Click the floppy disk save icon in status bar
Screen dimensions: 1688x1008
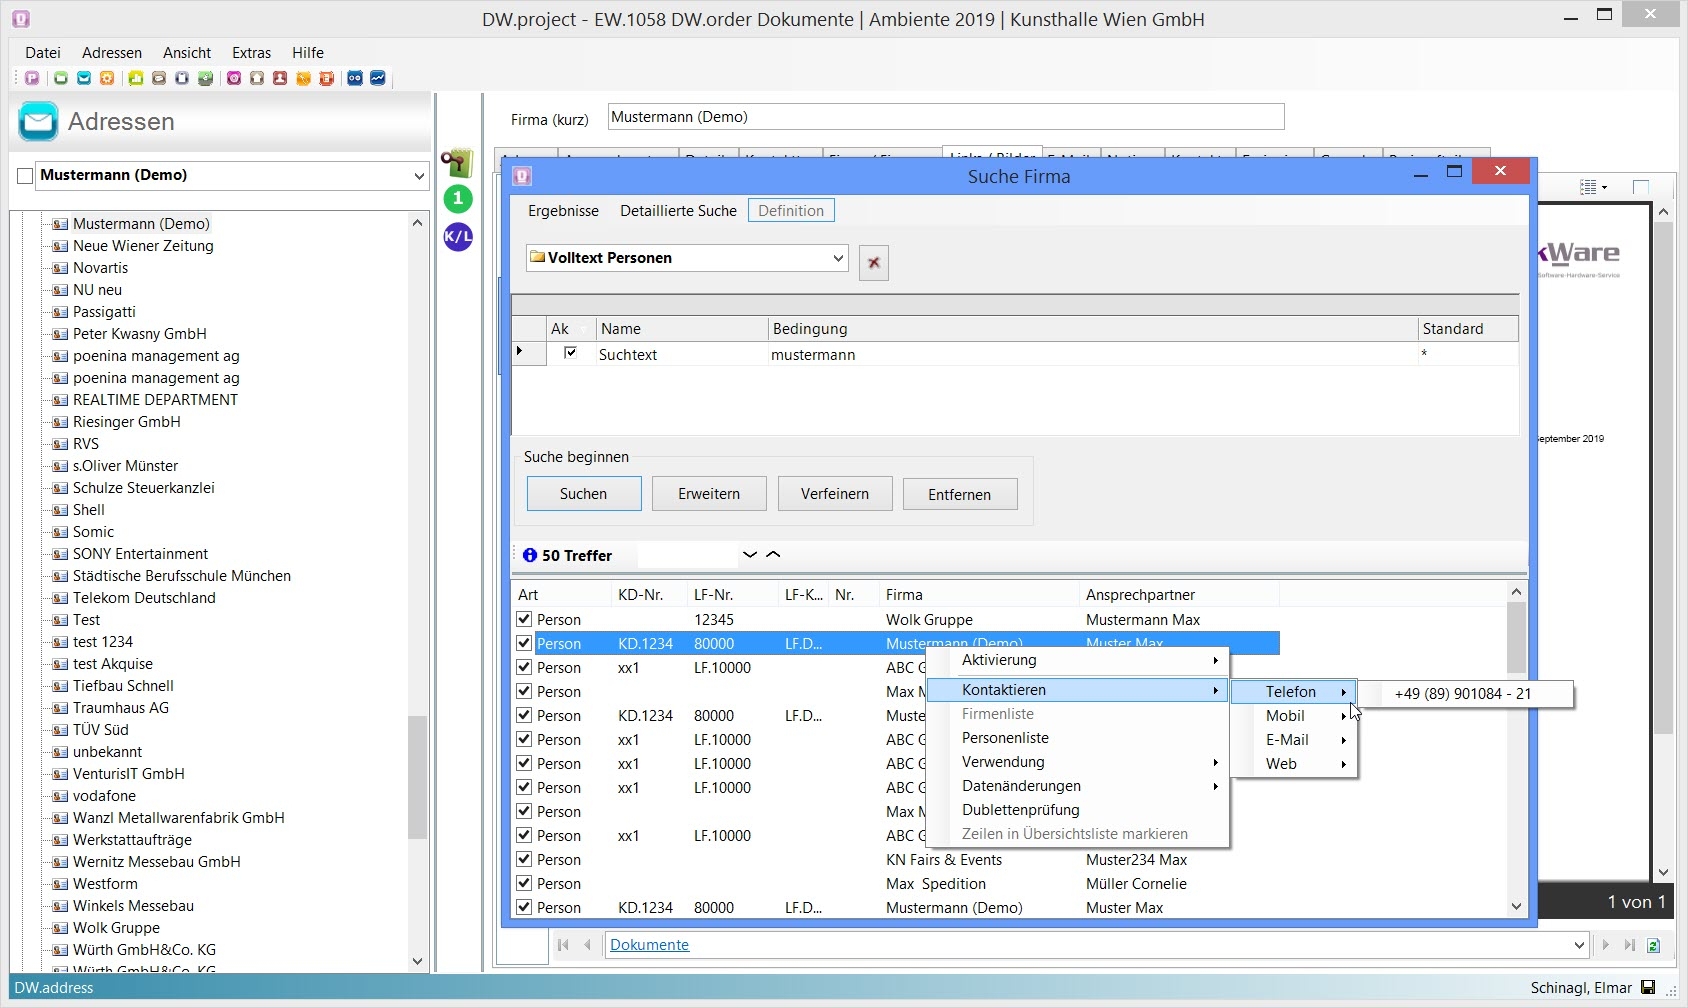1648,988
